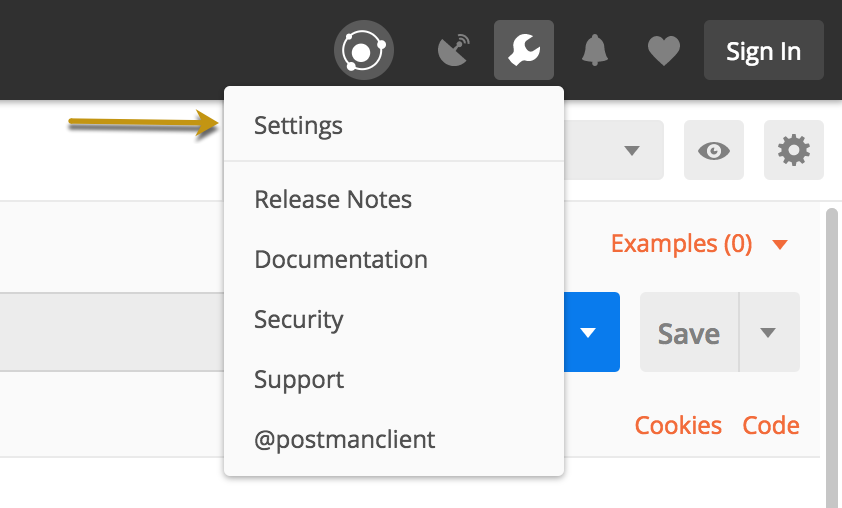Expand the blue Send button arrow
Screen dimensions: 842x508
(x=589, y=332)
